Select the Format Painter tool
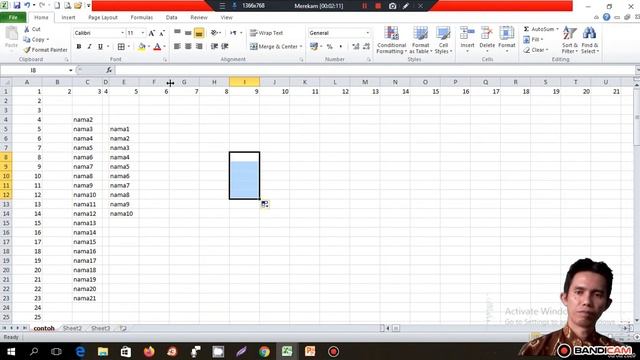The width and height of the screenshot is (640, 360). tap(45, 50)
